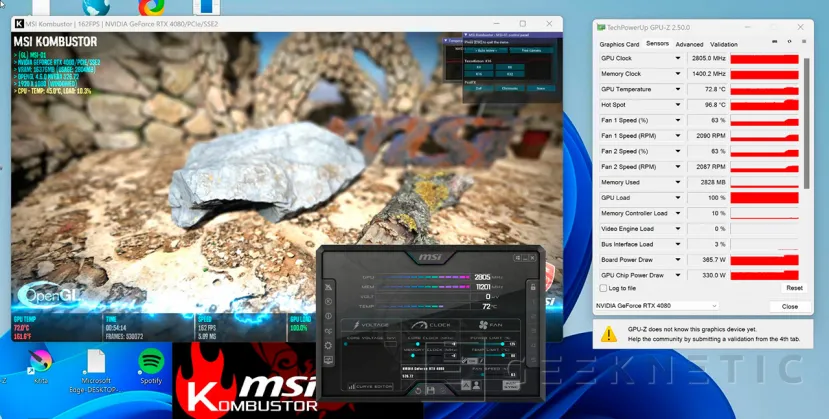Toggle Free camera in Kombustor panel
Image resolution: width=829 pixels, height=419 pixels.
(x=531, y=50)
